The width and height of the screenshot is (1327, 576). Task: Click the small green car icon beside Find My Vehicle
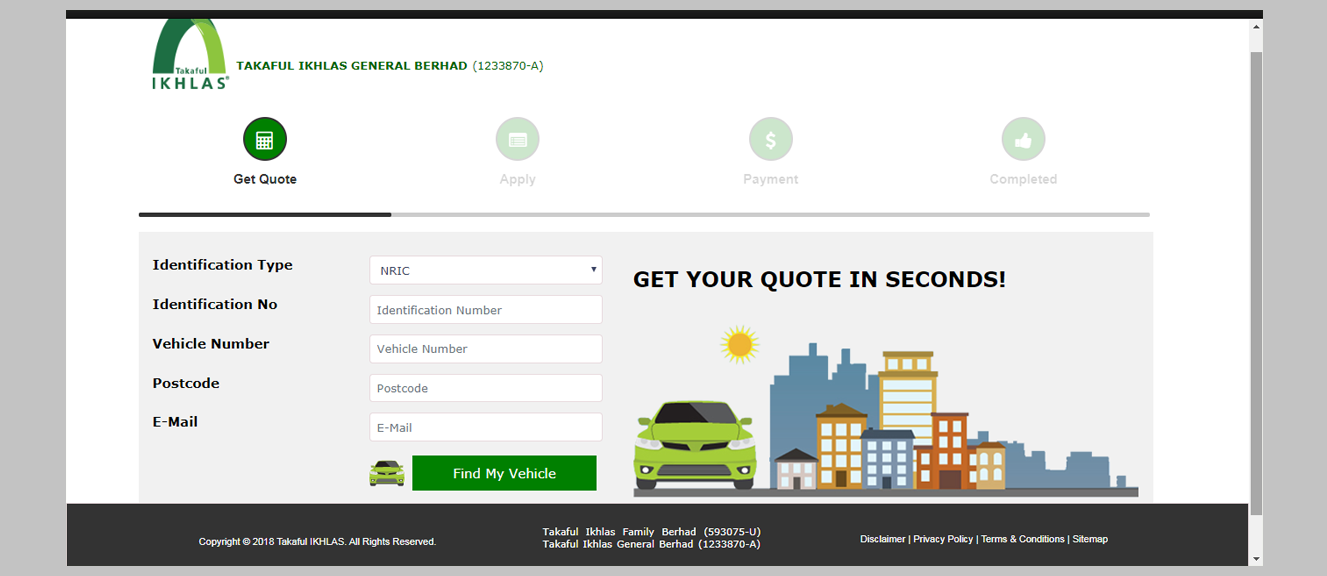387,473
